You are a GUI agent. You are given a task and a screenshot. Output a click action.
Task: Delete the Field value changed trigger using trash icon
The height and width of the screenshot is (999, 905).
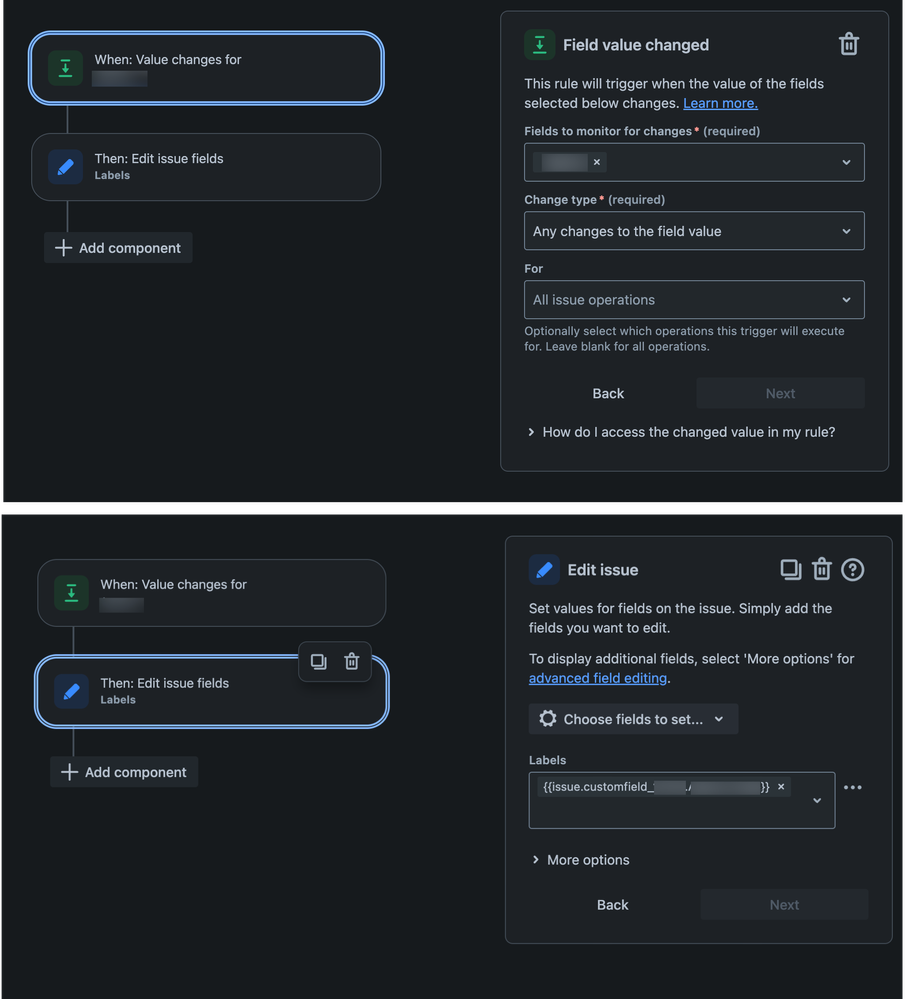click(x=849, y=44)
